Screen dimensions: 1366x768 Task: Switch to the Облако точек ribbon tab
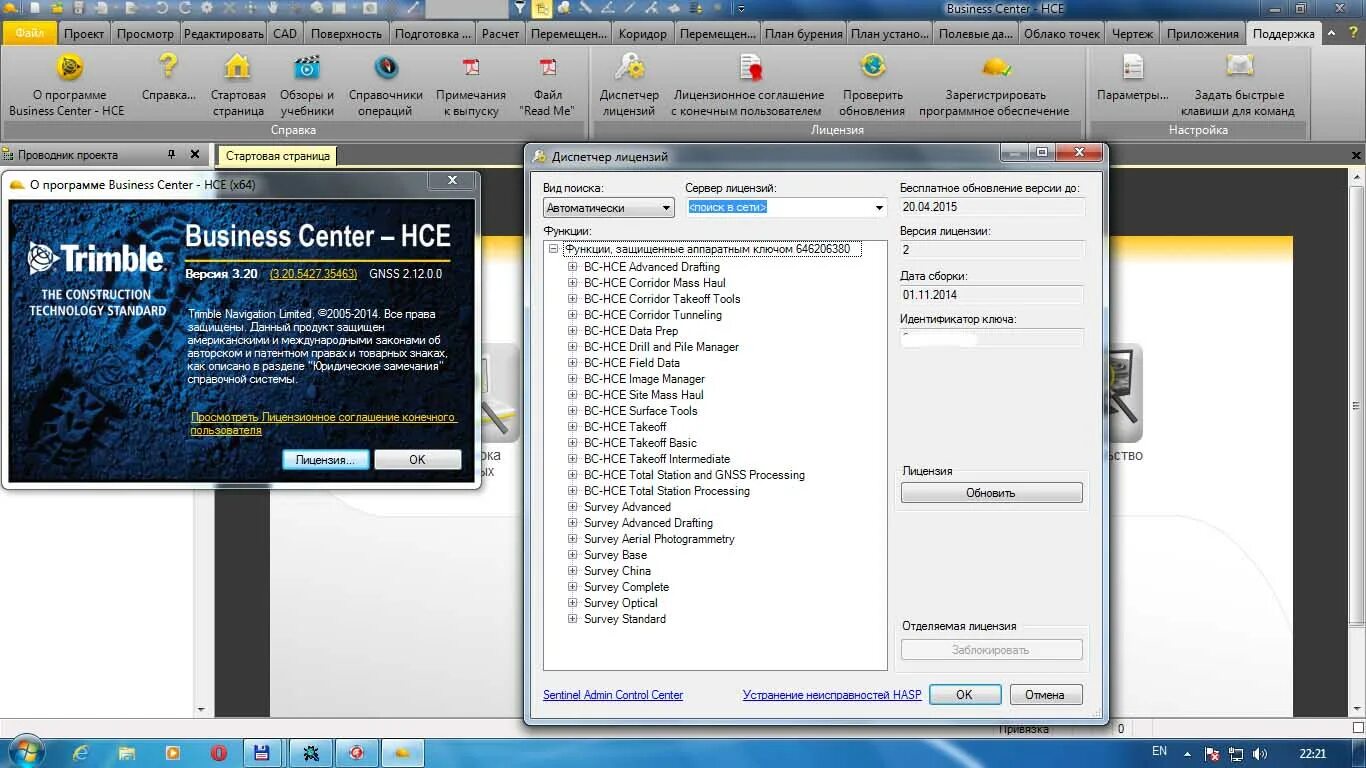[1060, 33]
